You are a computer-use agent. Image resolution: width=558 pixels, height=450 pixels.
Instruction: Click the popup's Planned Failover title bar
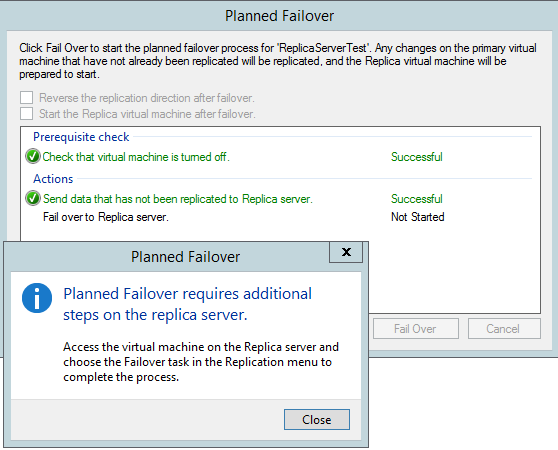point(185,257)
